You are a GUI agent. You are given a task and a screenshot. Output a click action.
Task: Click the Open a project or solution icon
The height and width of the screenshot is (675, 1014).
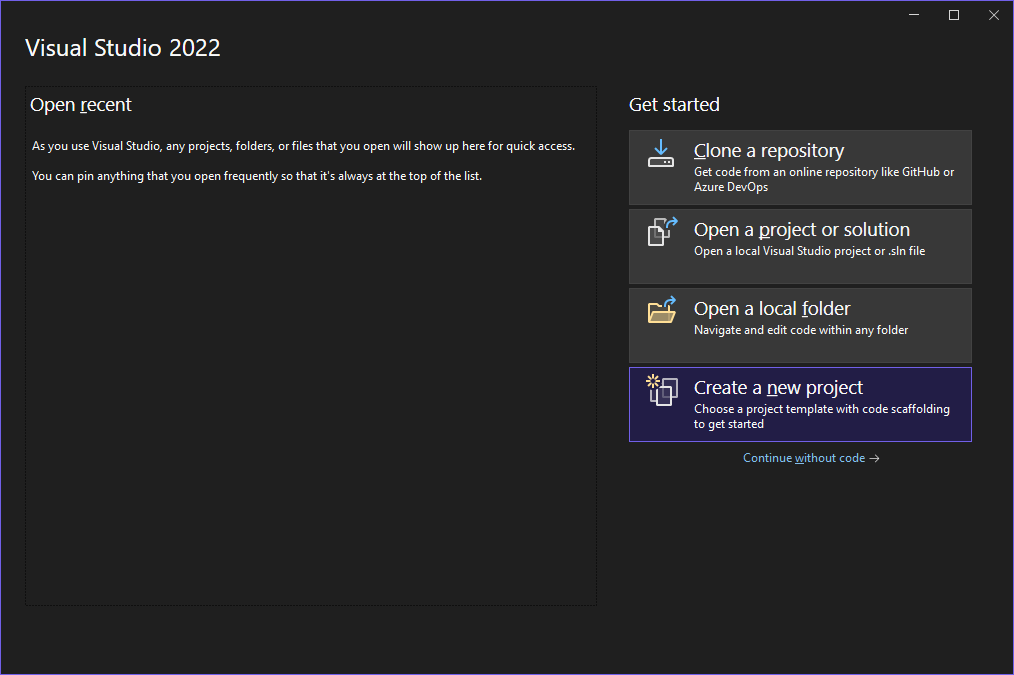pos(662,231)
